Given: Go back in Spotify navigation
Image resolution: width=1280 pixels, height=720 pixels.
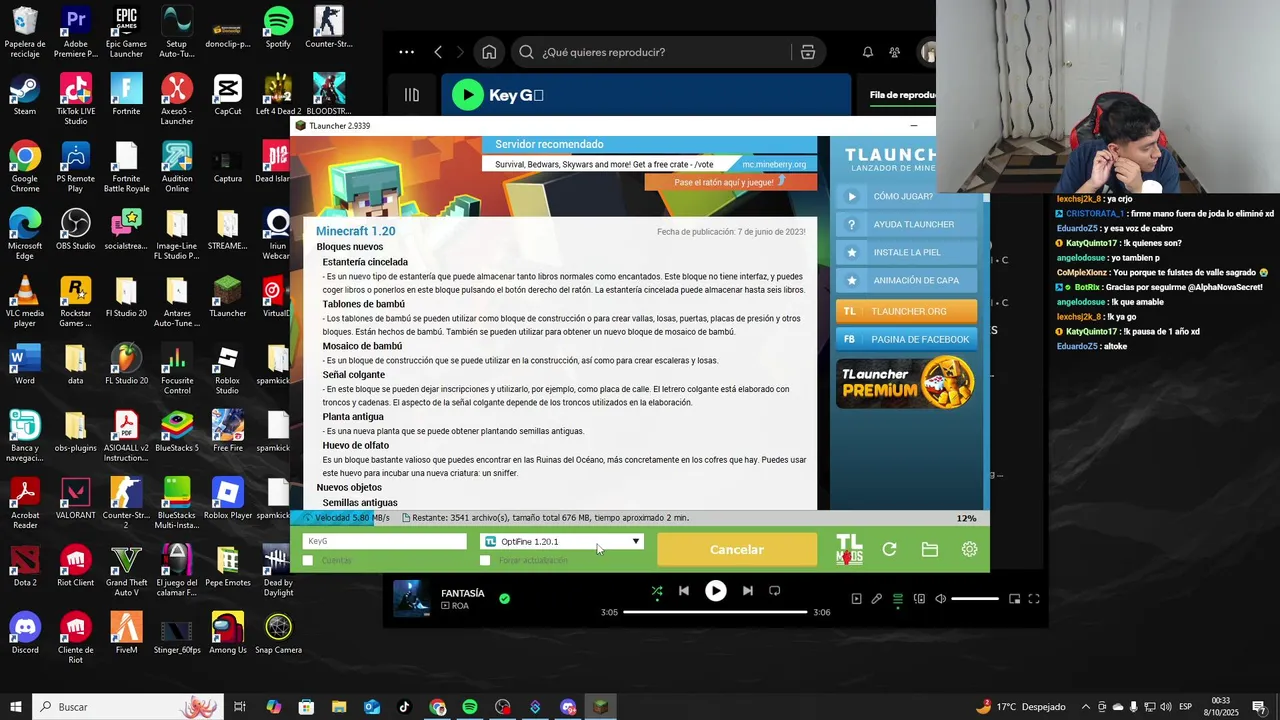Looking at the screenshot, I should coord(438,52).
